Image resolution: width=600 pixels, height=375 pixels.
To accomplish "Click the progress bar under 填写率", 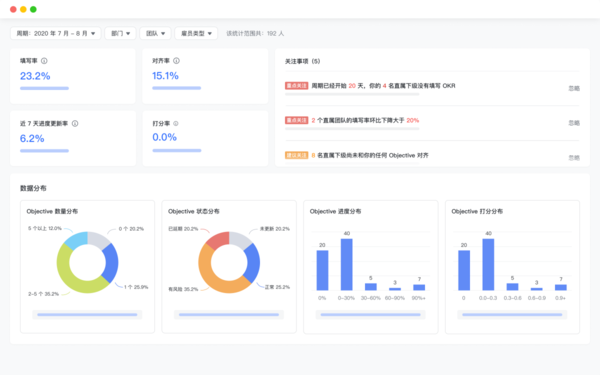I will tap(44, 88).
